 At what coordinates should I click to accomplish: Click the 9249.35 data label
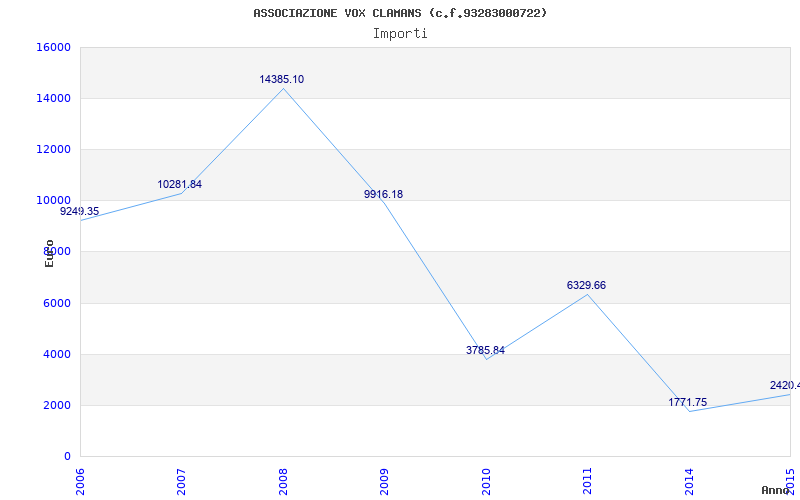[x=80, y=211]
